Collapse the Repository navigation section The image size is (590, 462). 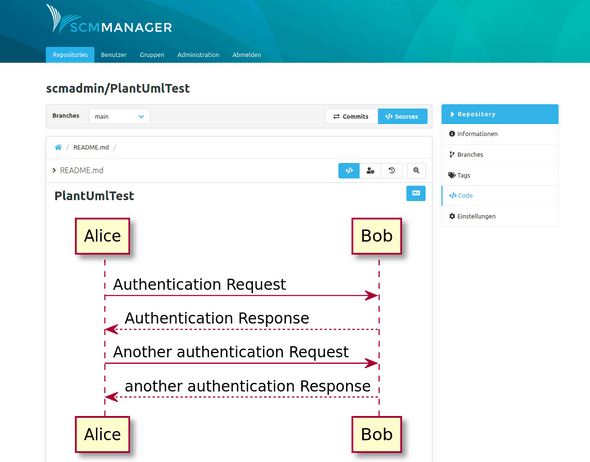coord(500,114)
